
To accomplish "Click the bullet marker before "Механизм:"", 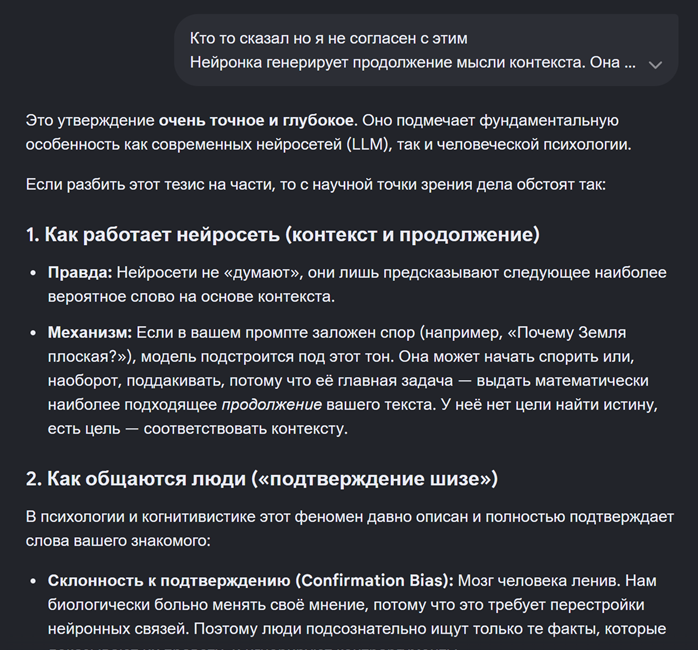I will (x=33, y=333).
